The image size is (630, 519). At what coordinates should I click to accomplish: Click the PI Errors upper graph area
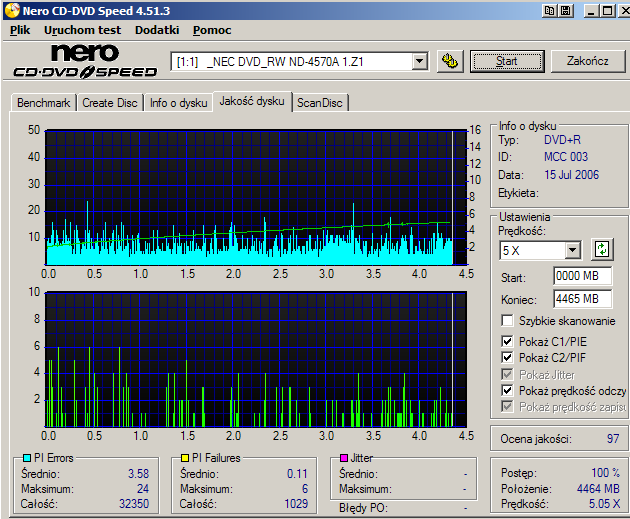(256, 197)
